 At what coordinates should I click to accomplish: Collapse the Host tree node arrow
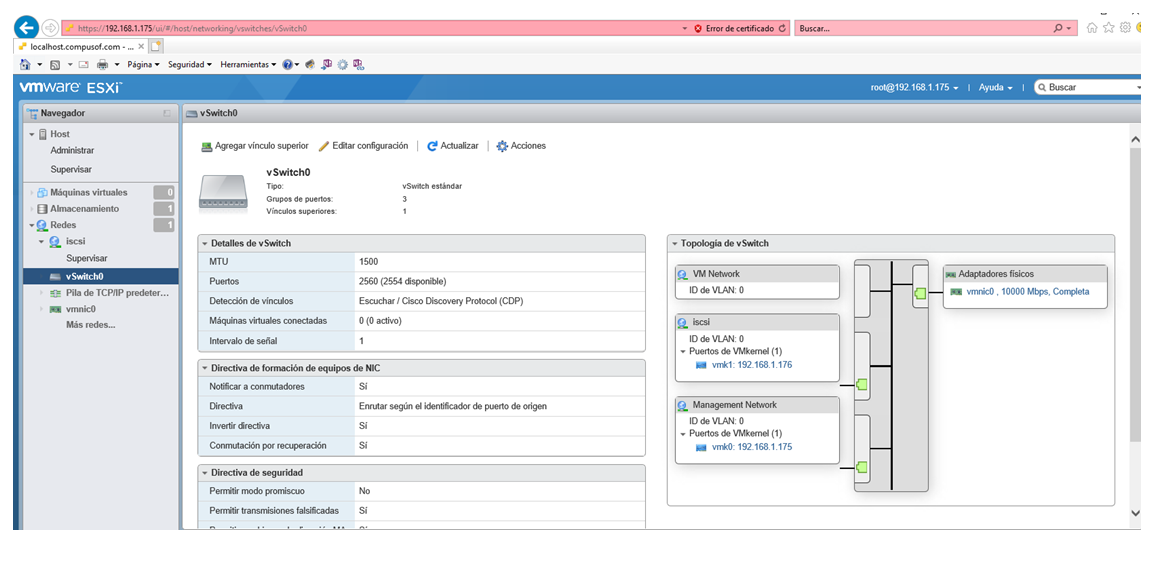tap(32, 134)
